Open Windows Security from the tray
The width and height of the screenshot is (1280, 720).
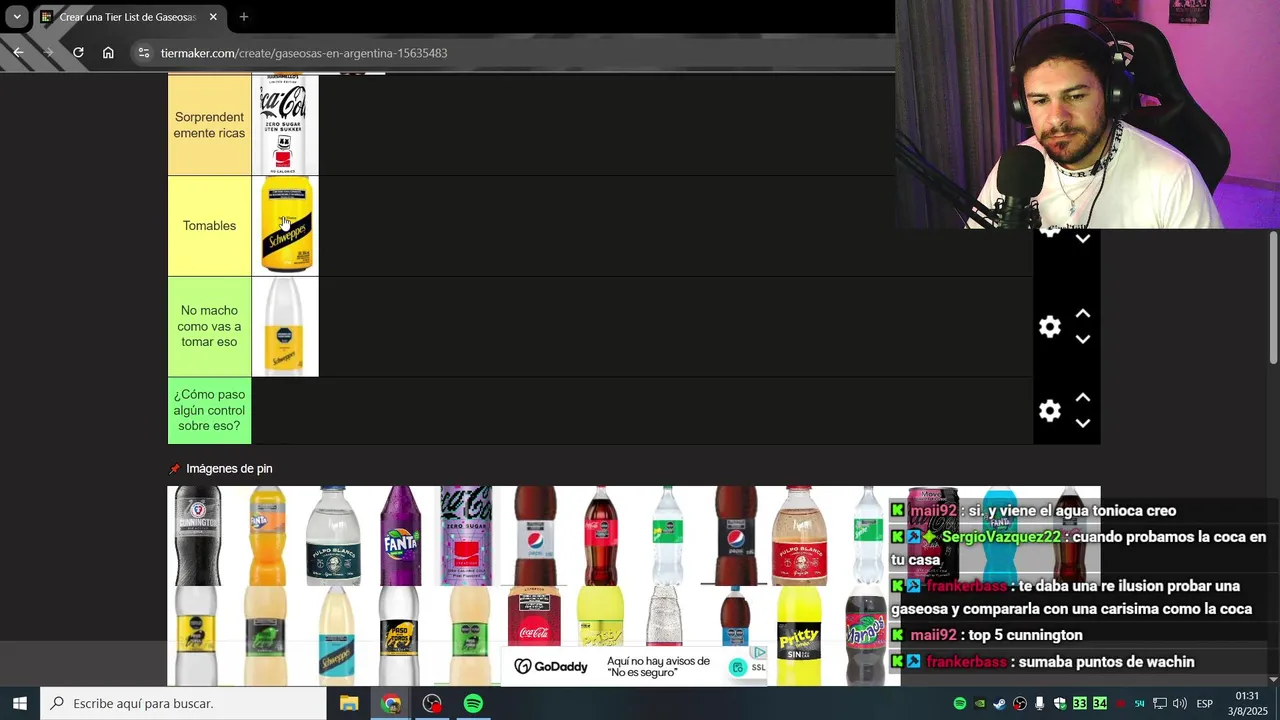tap(1060, 704)
